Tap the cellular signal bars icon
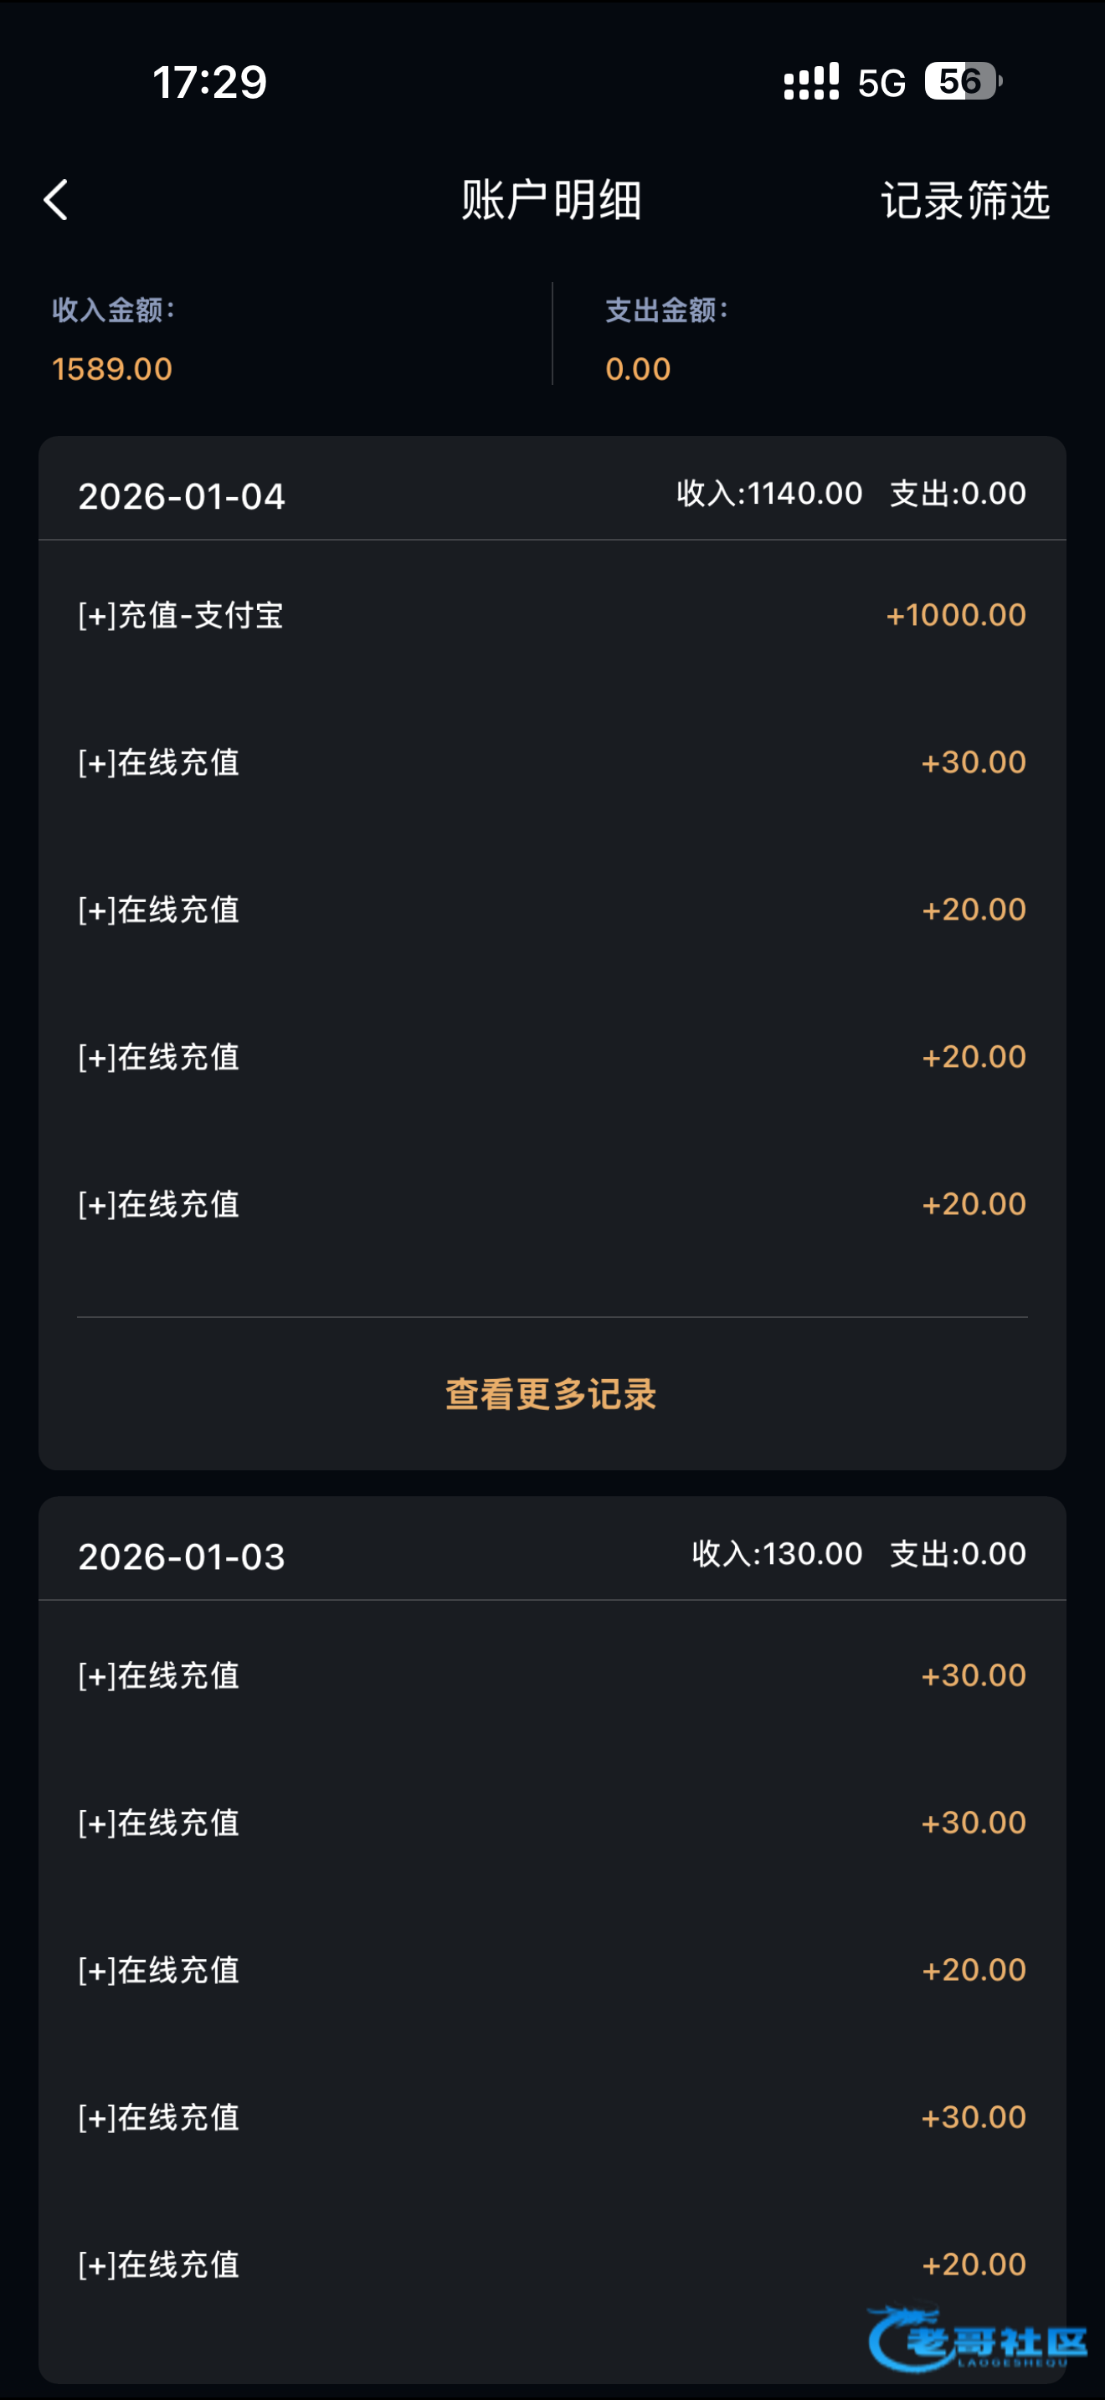 [811, 82]
